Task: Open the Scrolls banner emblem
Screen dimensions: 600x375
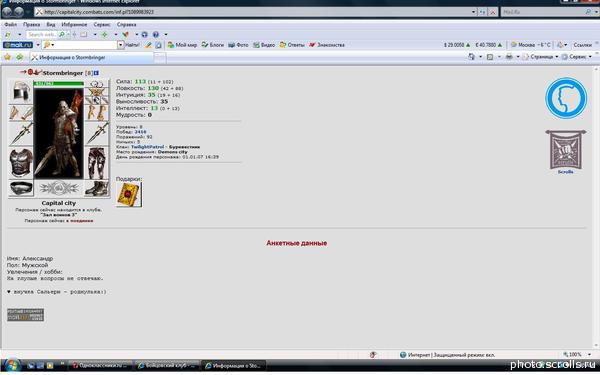Action: (566, 150)
